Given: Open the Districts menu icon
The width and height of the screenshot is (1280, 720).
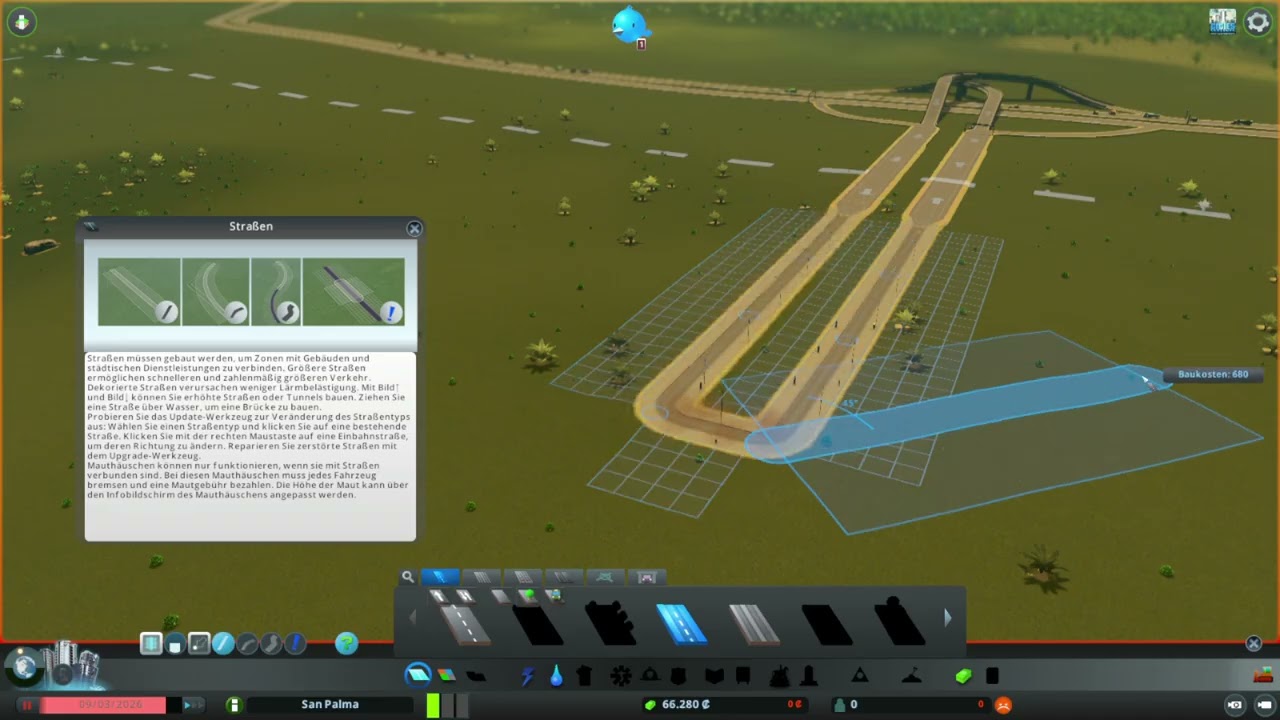Looking at the screenshot, I should [x=476, y=676].
